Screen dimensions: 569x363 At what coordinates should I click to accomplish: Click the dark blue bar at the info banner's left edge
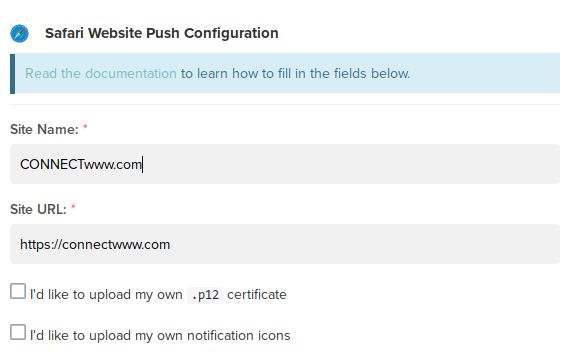[x=12, y=74]
